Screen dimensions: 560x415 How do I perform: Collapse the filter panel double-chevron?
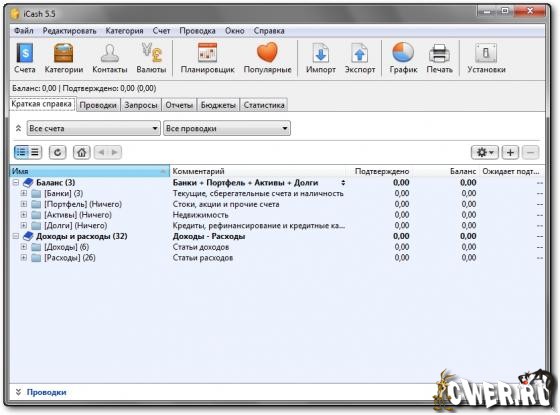coord(18,128)
